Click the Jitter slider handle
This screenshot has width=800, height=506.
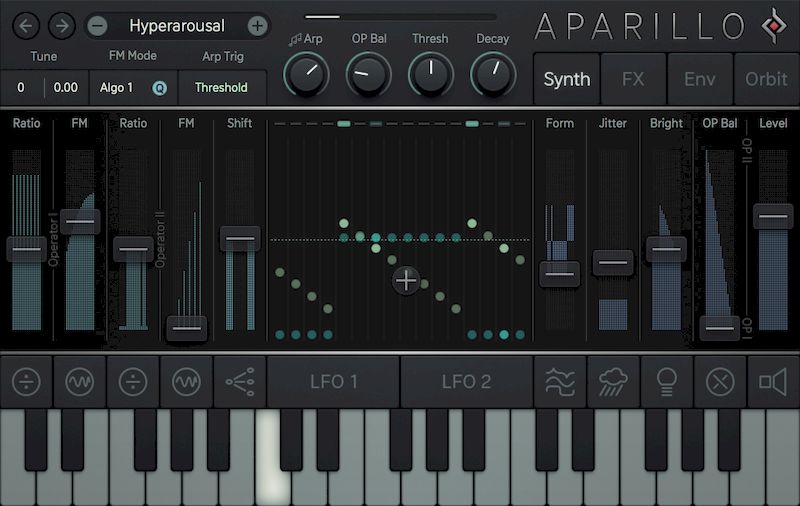[x=613, y=262]
